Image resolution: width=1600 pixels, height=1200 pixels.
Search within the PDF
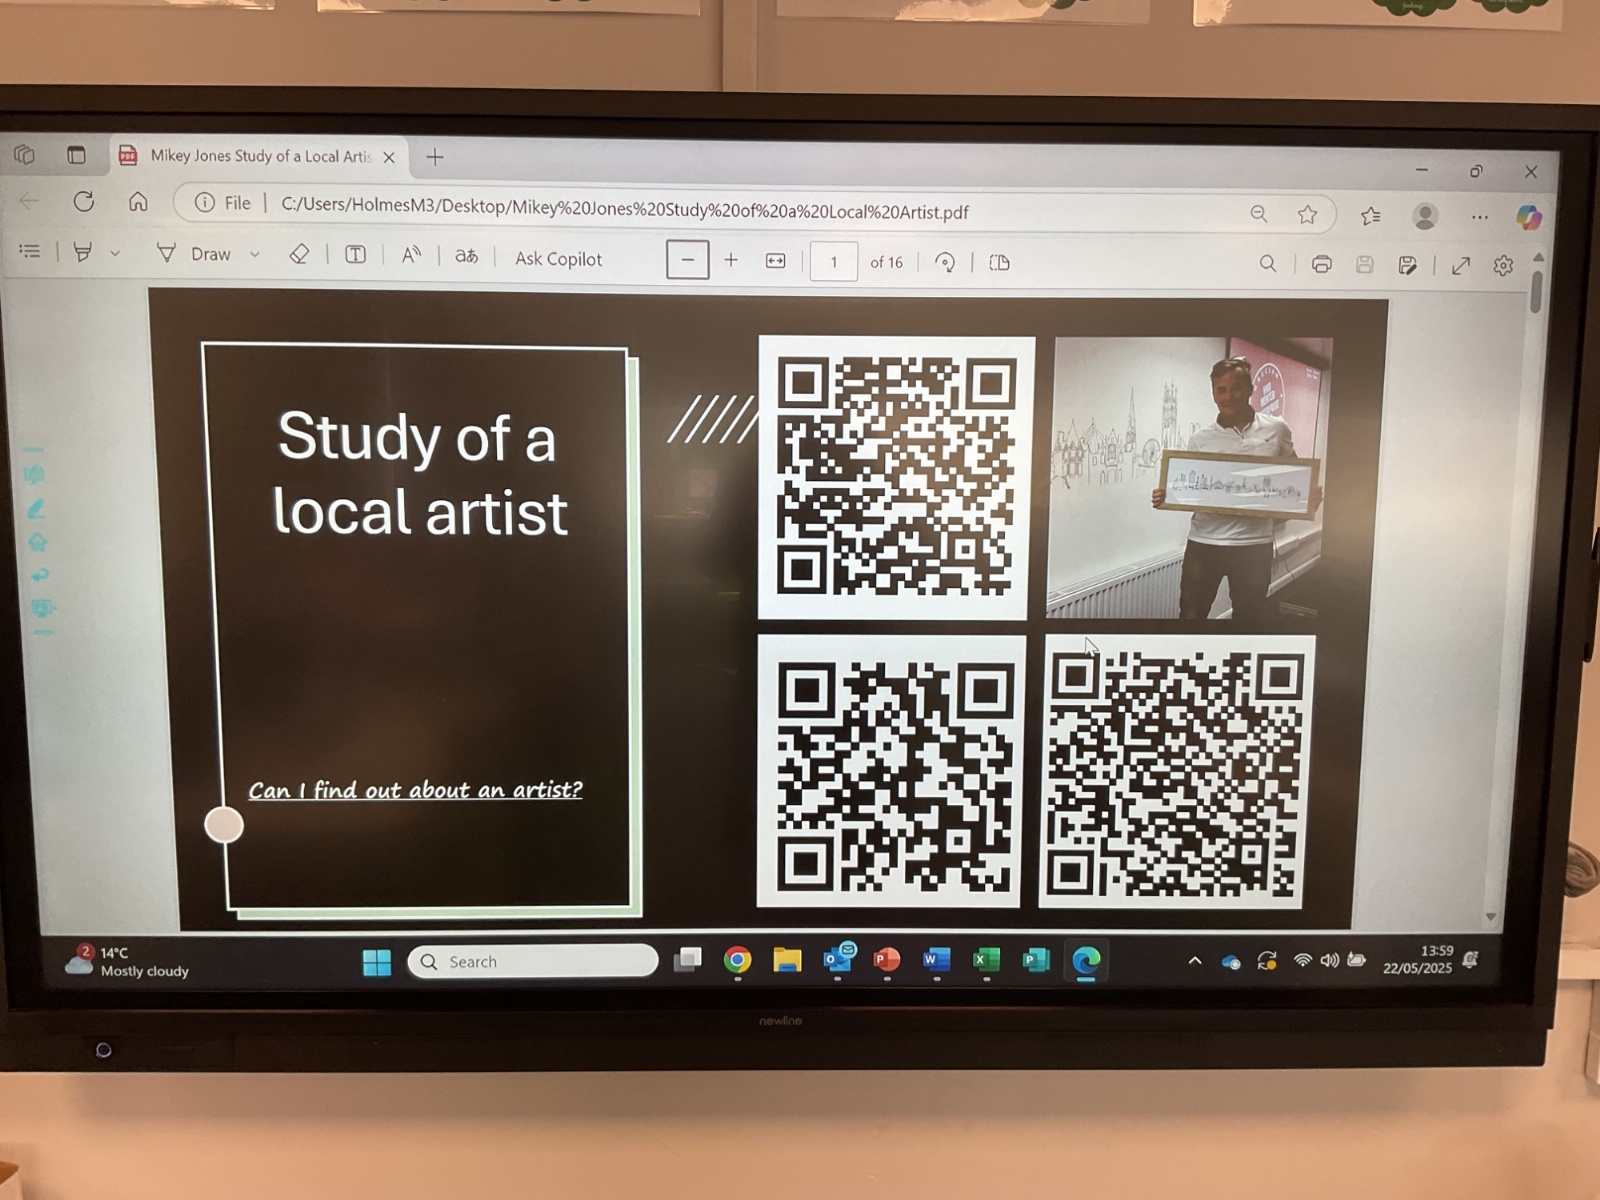(x=1267, y=264)
